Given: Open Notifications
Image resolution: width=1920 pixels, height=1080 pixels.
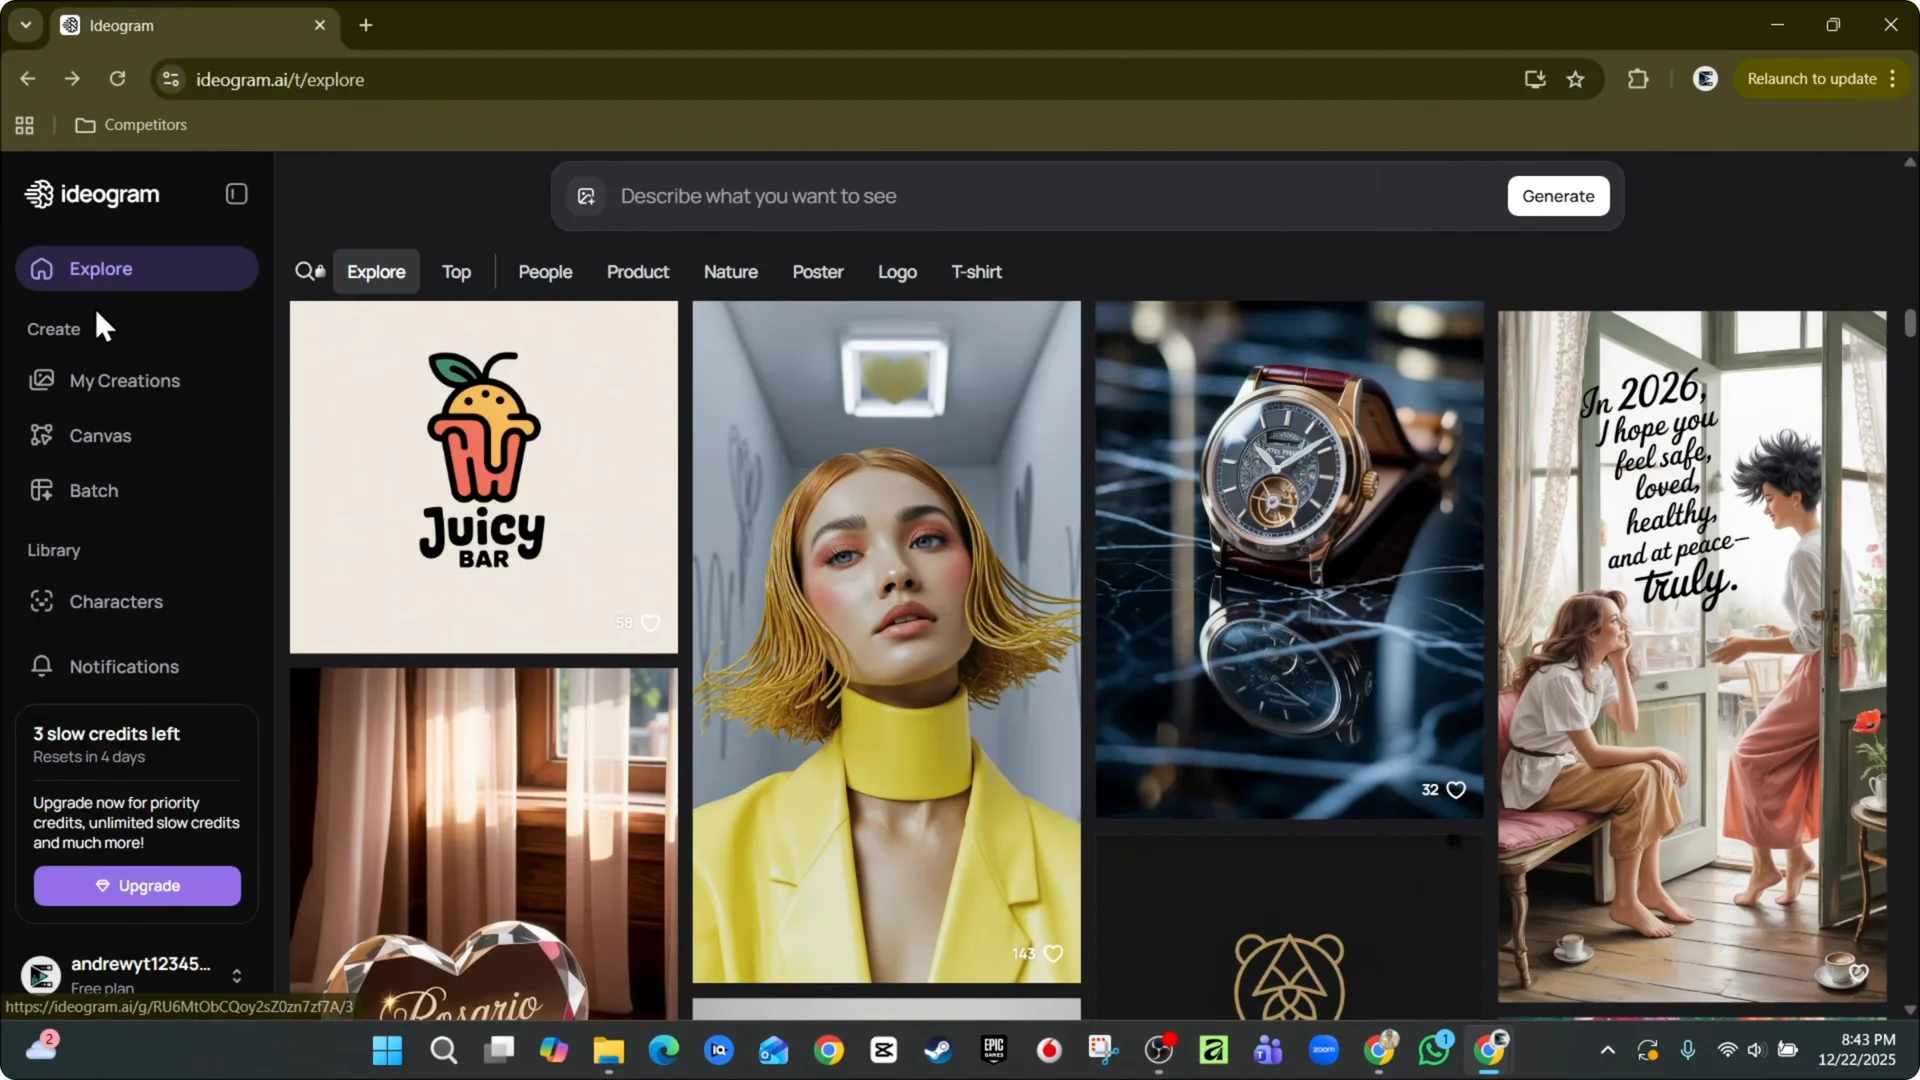Looking at the screenshot, I should (x=124, y=666).
